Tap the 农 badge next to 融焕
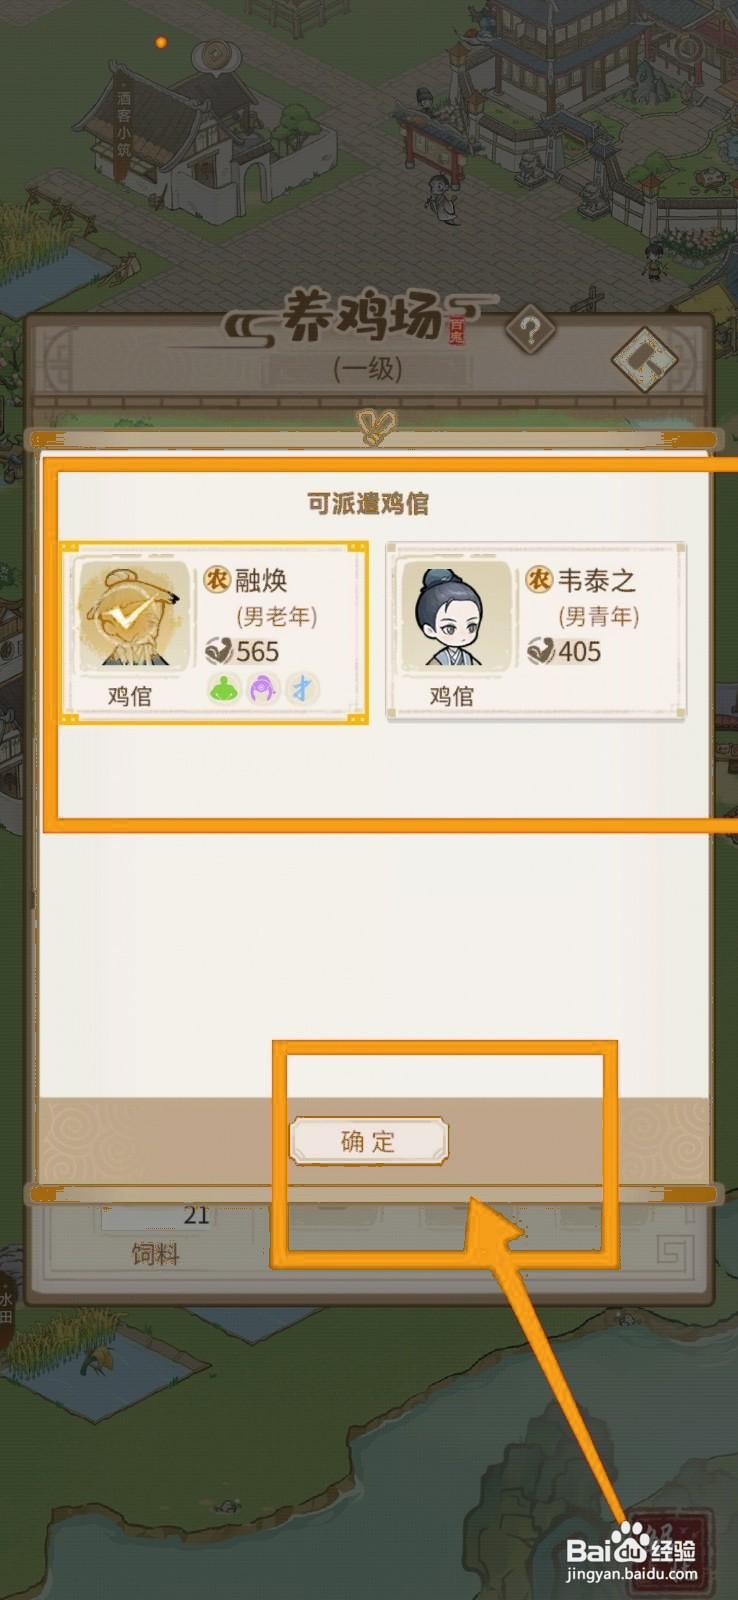This screenshot has height=1600, width=738. pos(217,579)
